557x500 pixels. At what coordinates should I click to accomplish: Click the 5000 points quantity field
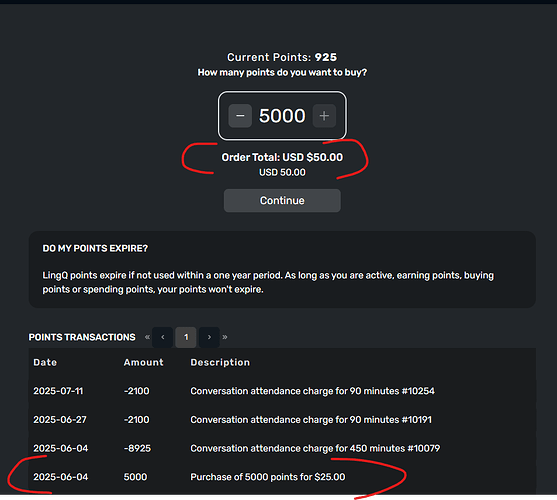282,116
